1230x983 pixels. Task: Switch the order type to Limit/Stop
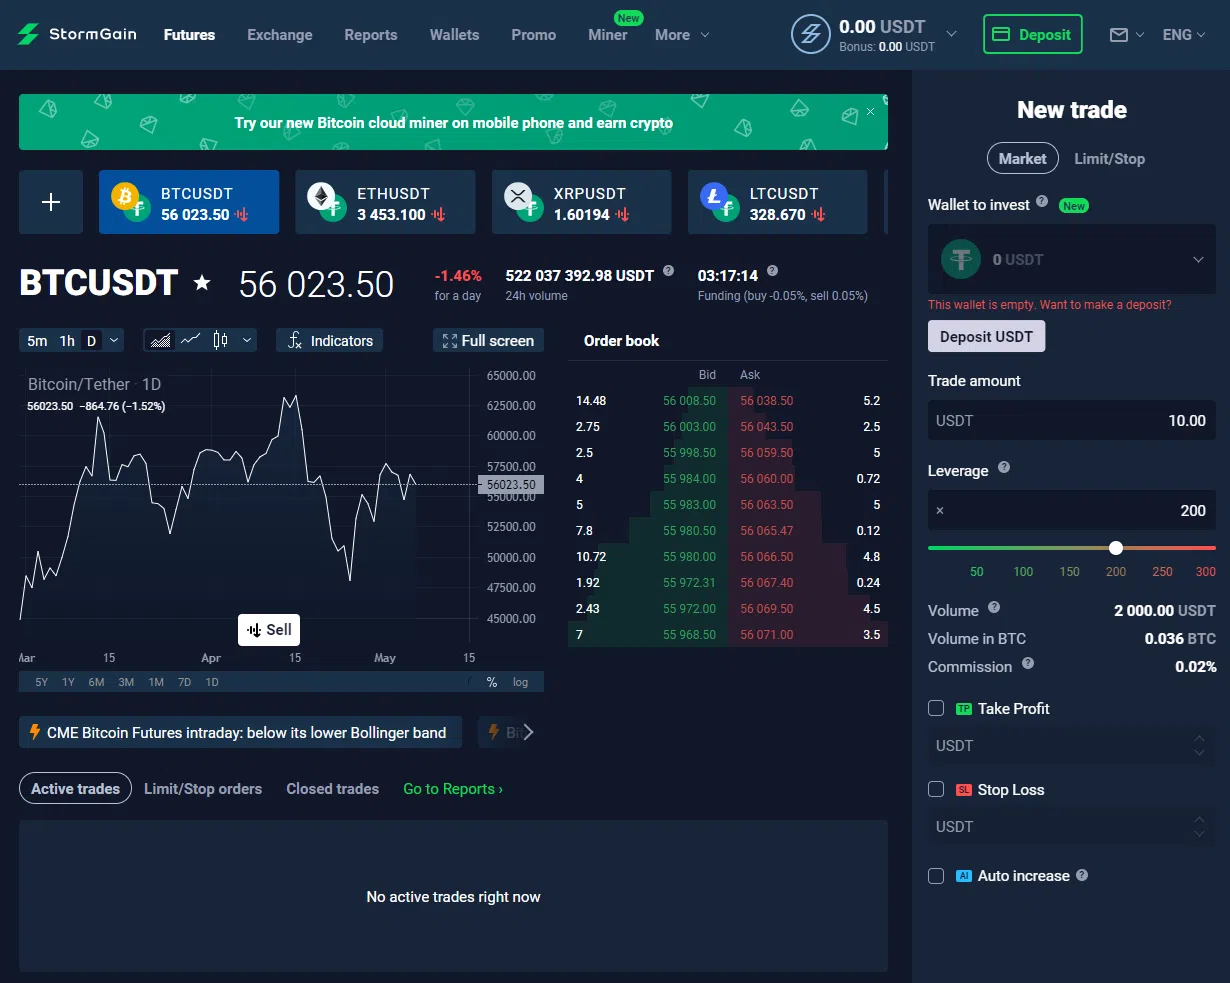pyautogui.click(x=1109, y=158)
